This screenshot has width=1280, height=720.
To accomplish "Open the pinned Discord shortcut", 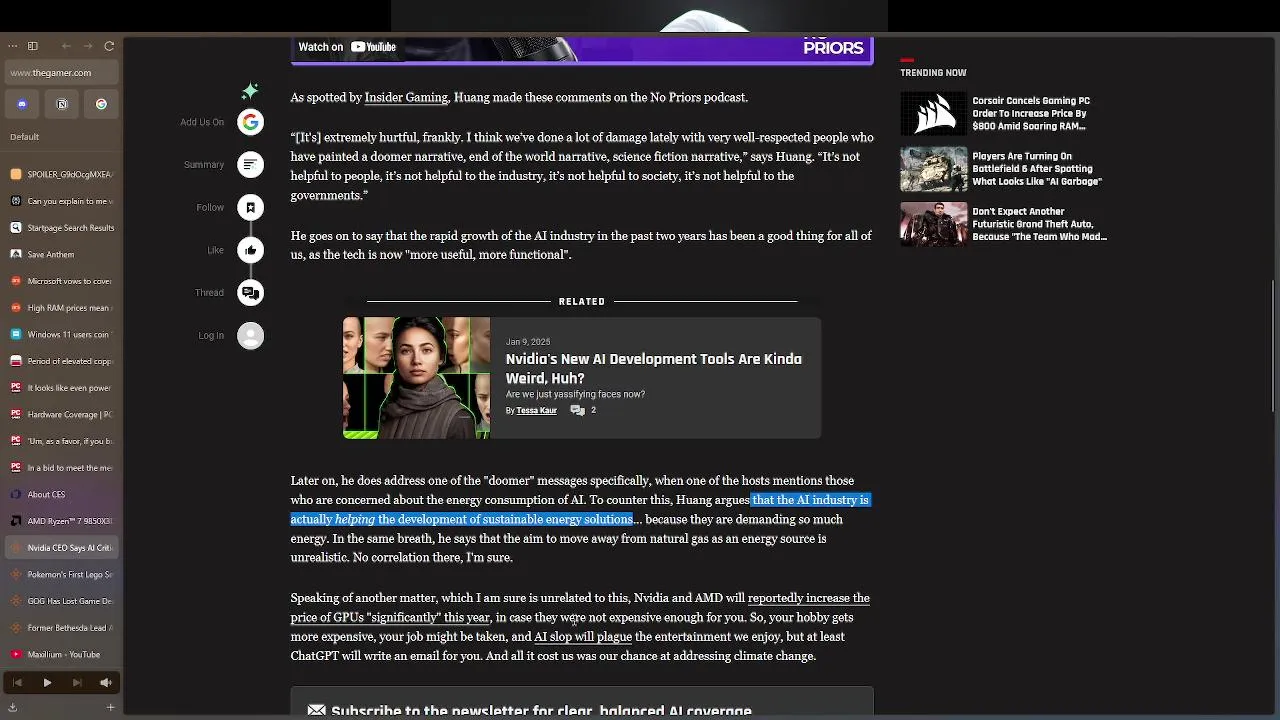I will tap(22, 104).
